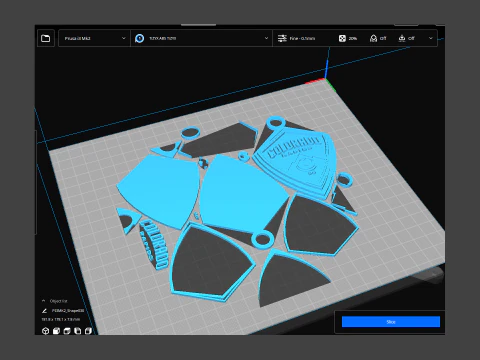Click the blue Slice button
This screenshot has height=360, width=480.
(x=391, y=322)
